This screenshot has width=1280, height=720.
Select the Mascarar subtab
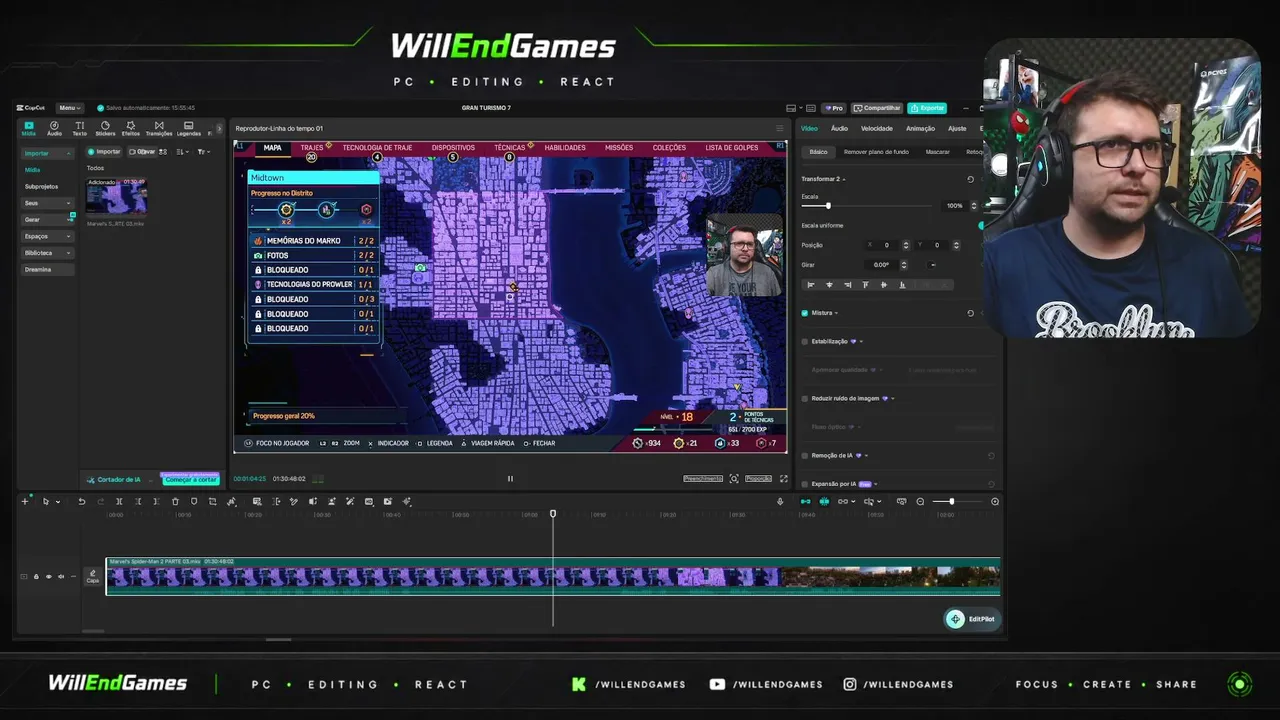(x=938, y=152)
